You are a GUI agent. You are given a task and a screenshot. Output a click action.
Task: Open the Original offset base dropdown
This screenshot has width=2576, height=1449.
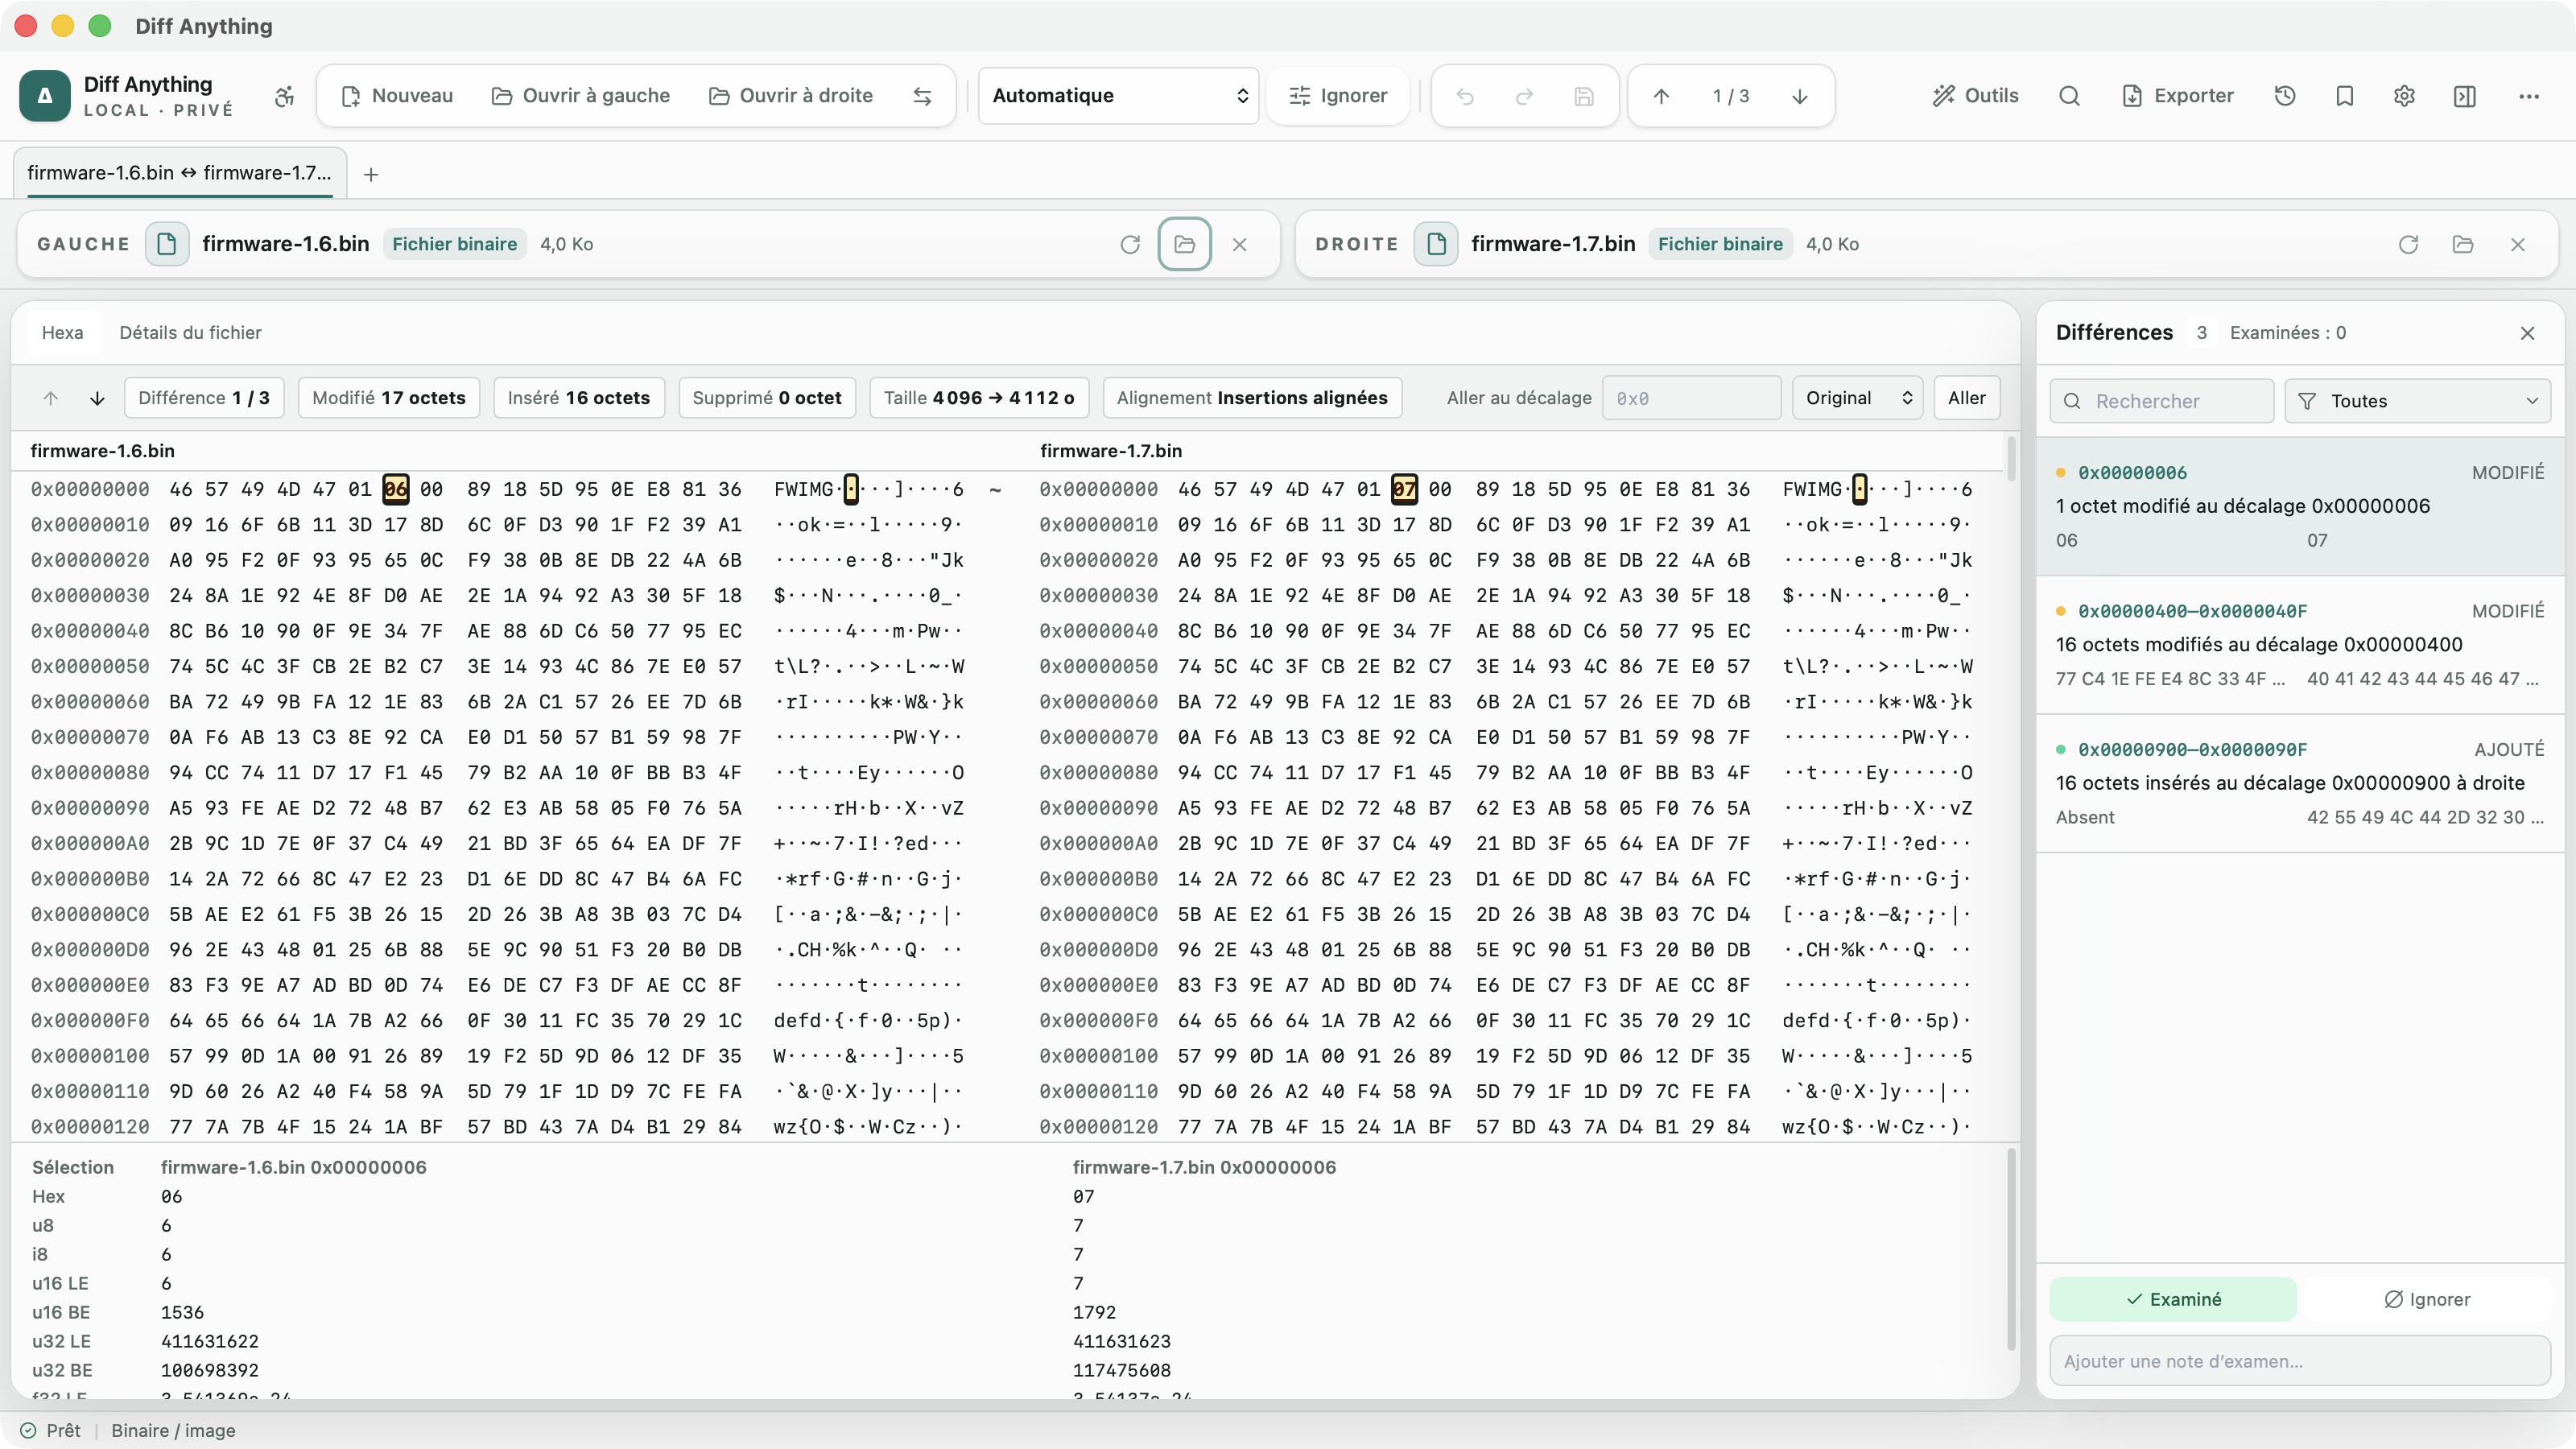click(x=1858, y=398)
